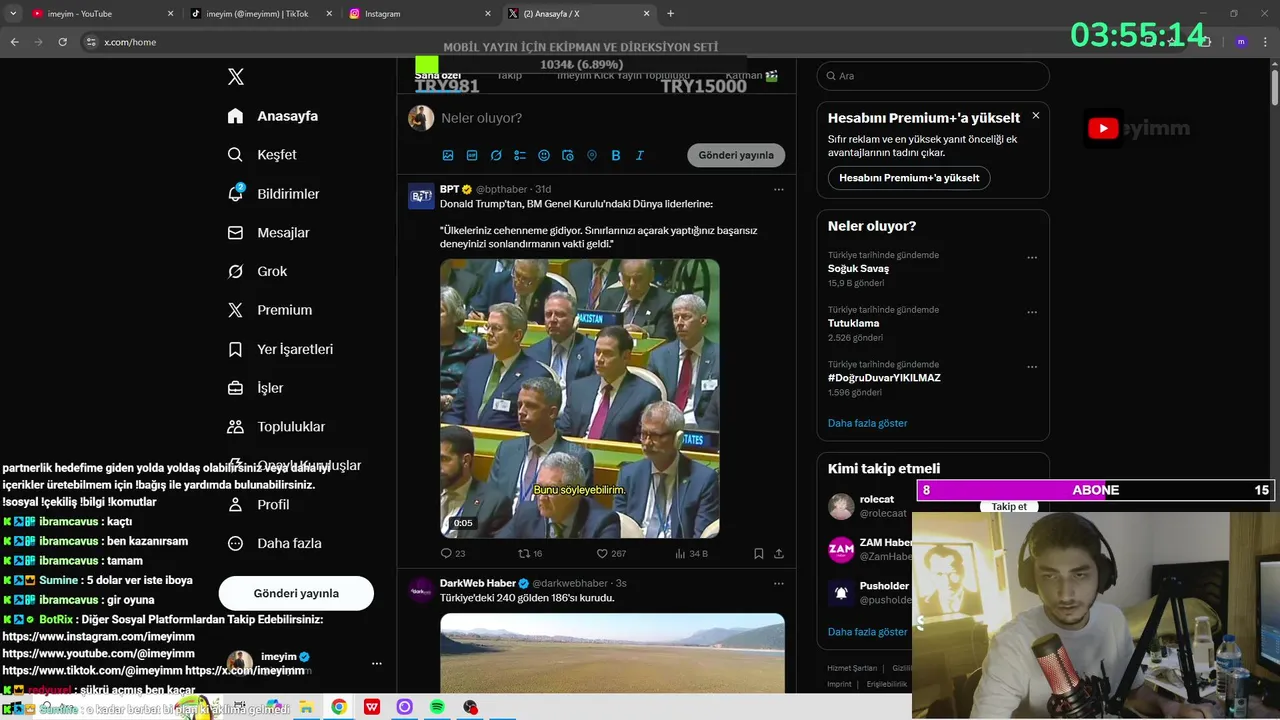
Task: Show more follow suggestions link
Action: click(x=867, y=632)
